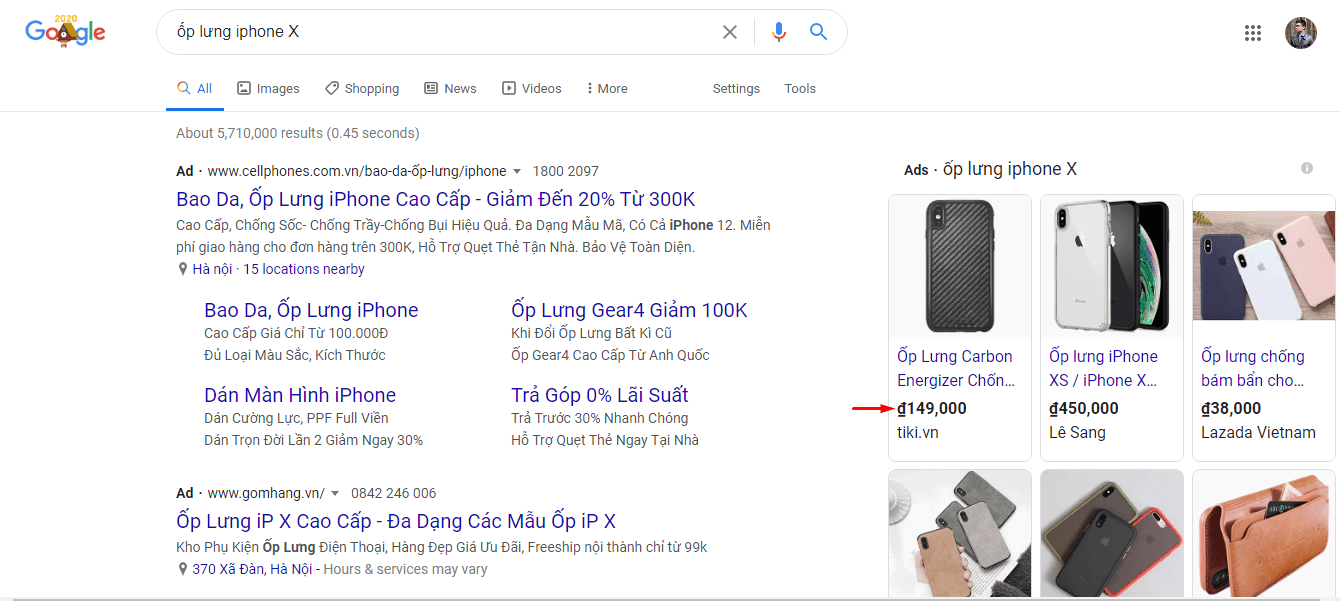Viewport: 1340px width, 601px height.
Task: Click the '370 Xã Đàn, Hà Nội' address link
Action: click(x=252, y=569)
